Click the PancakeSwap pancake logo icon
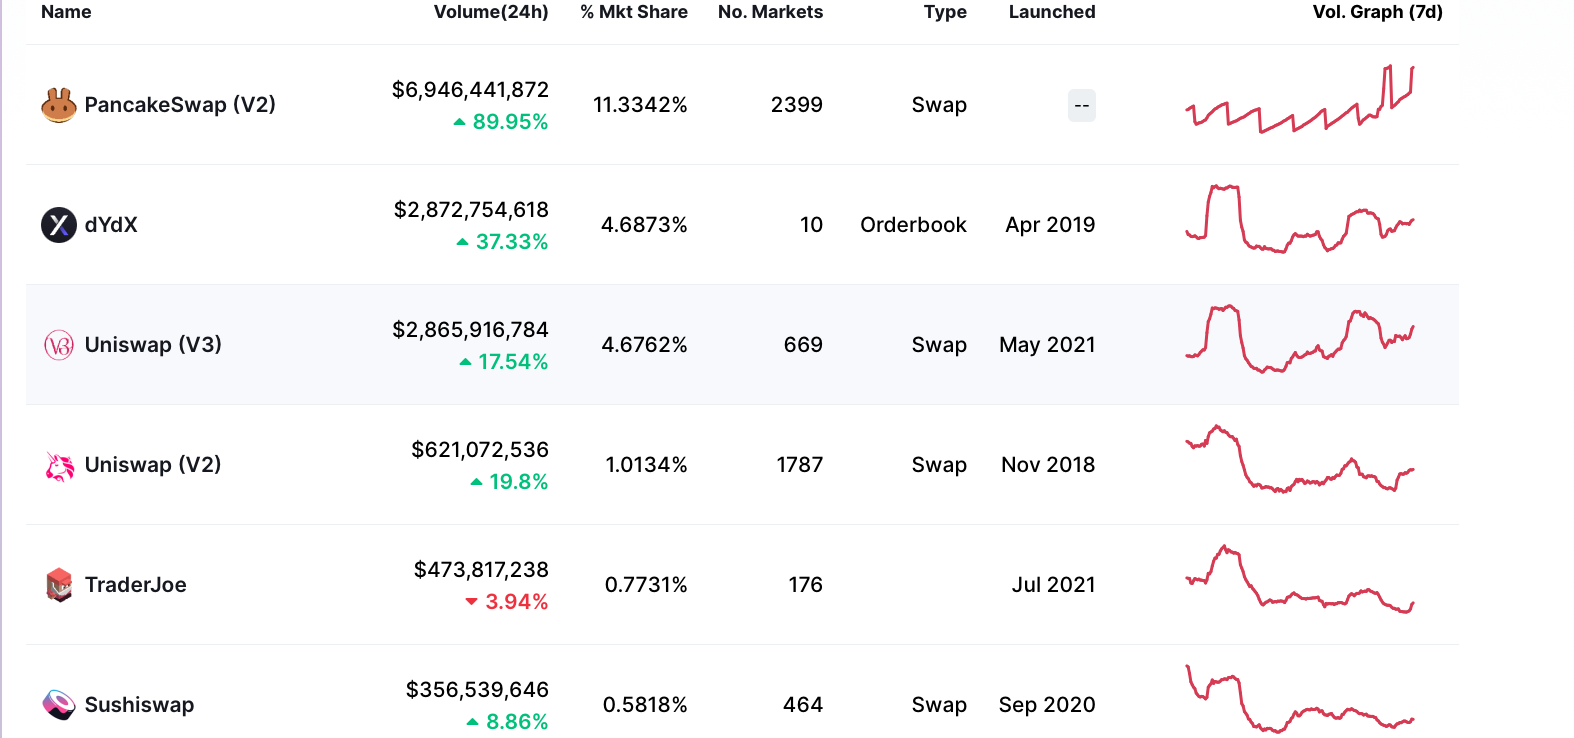1574x738 pixels. tap(59, 105)
